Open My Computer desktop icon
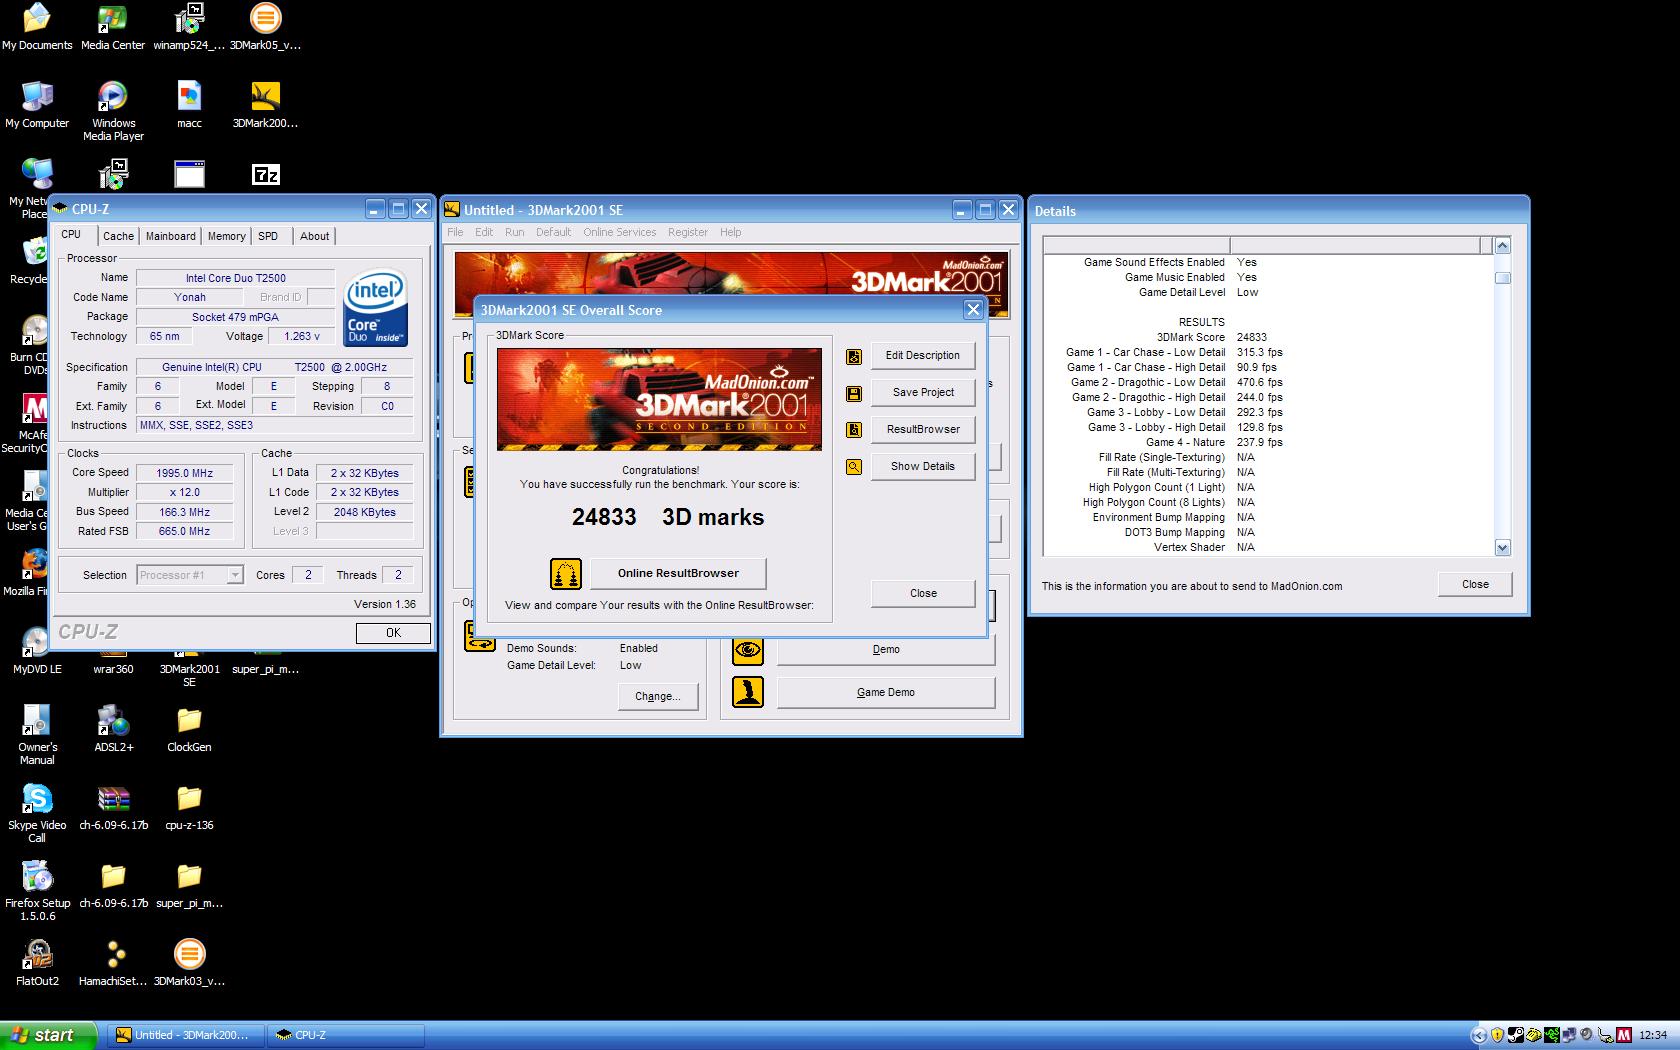The image size is (1680, 1050). click(37, 105)
